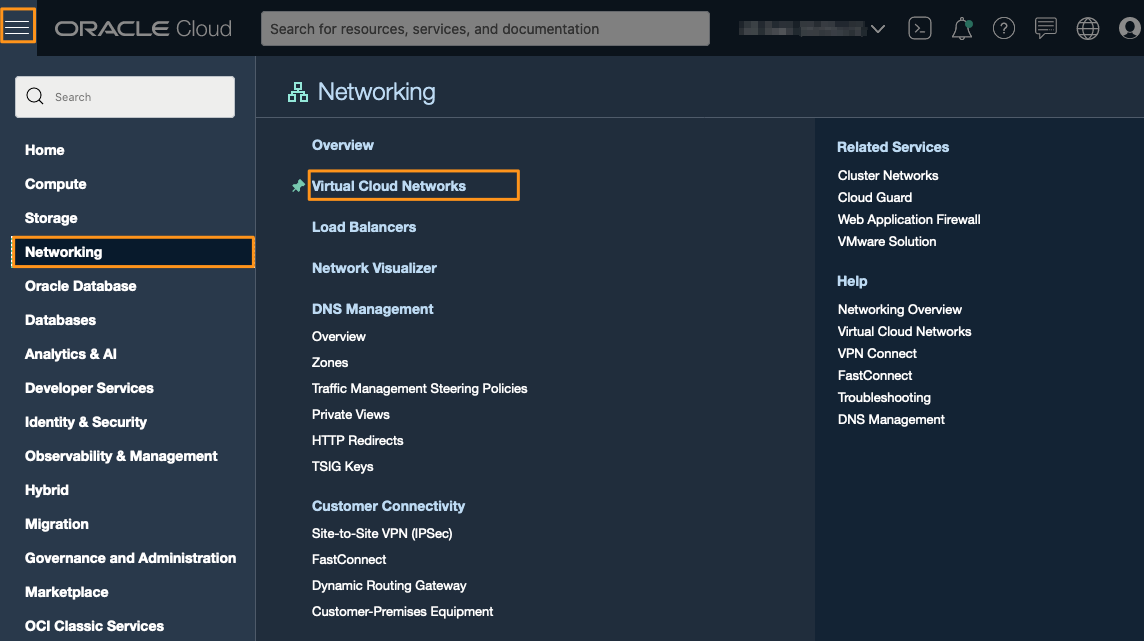Select Compute in the sidebar menu
Viewport: 1144px width, 641px height.
tap(55, 184)
